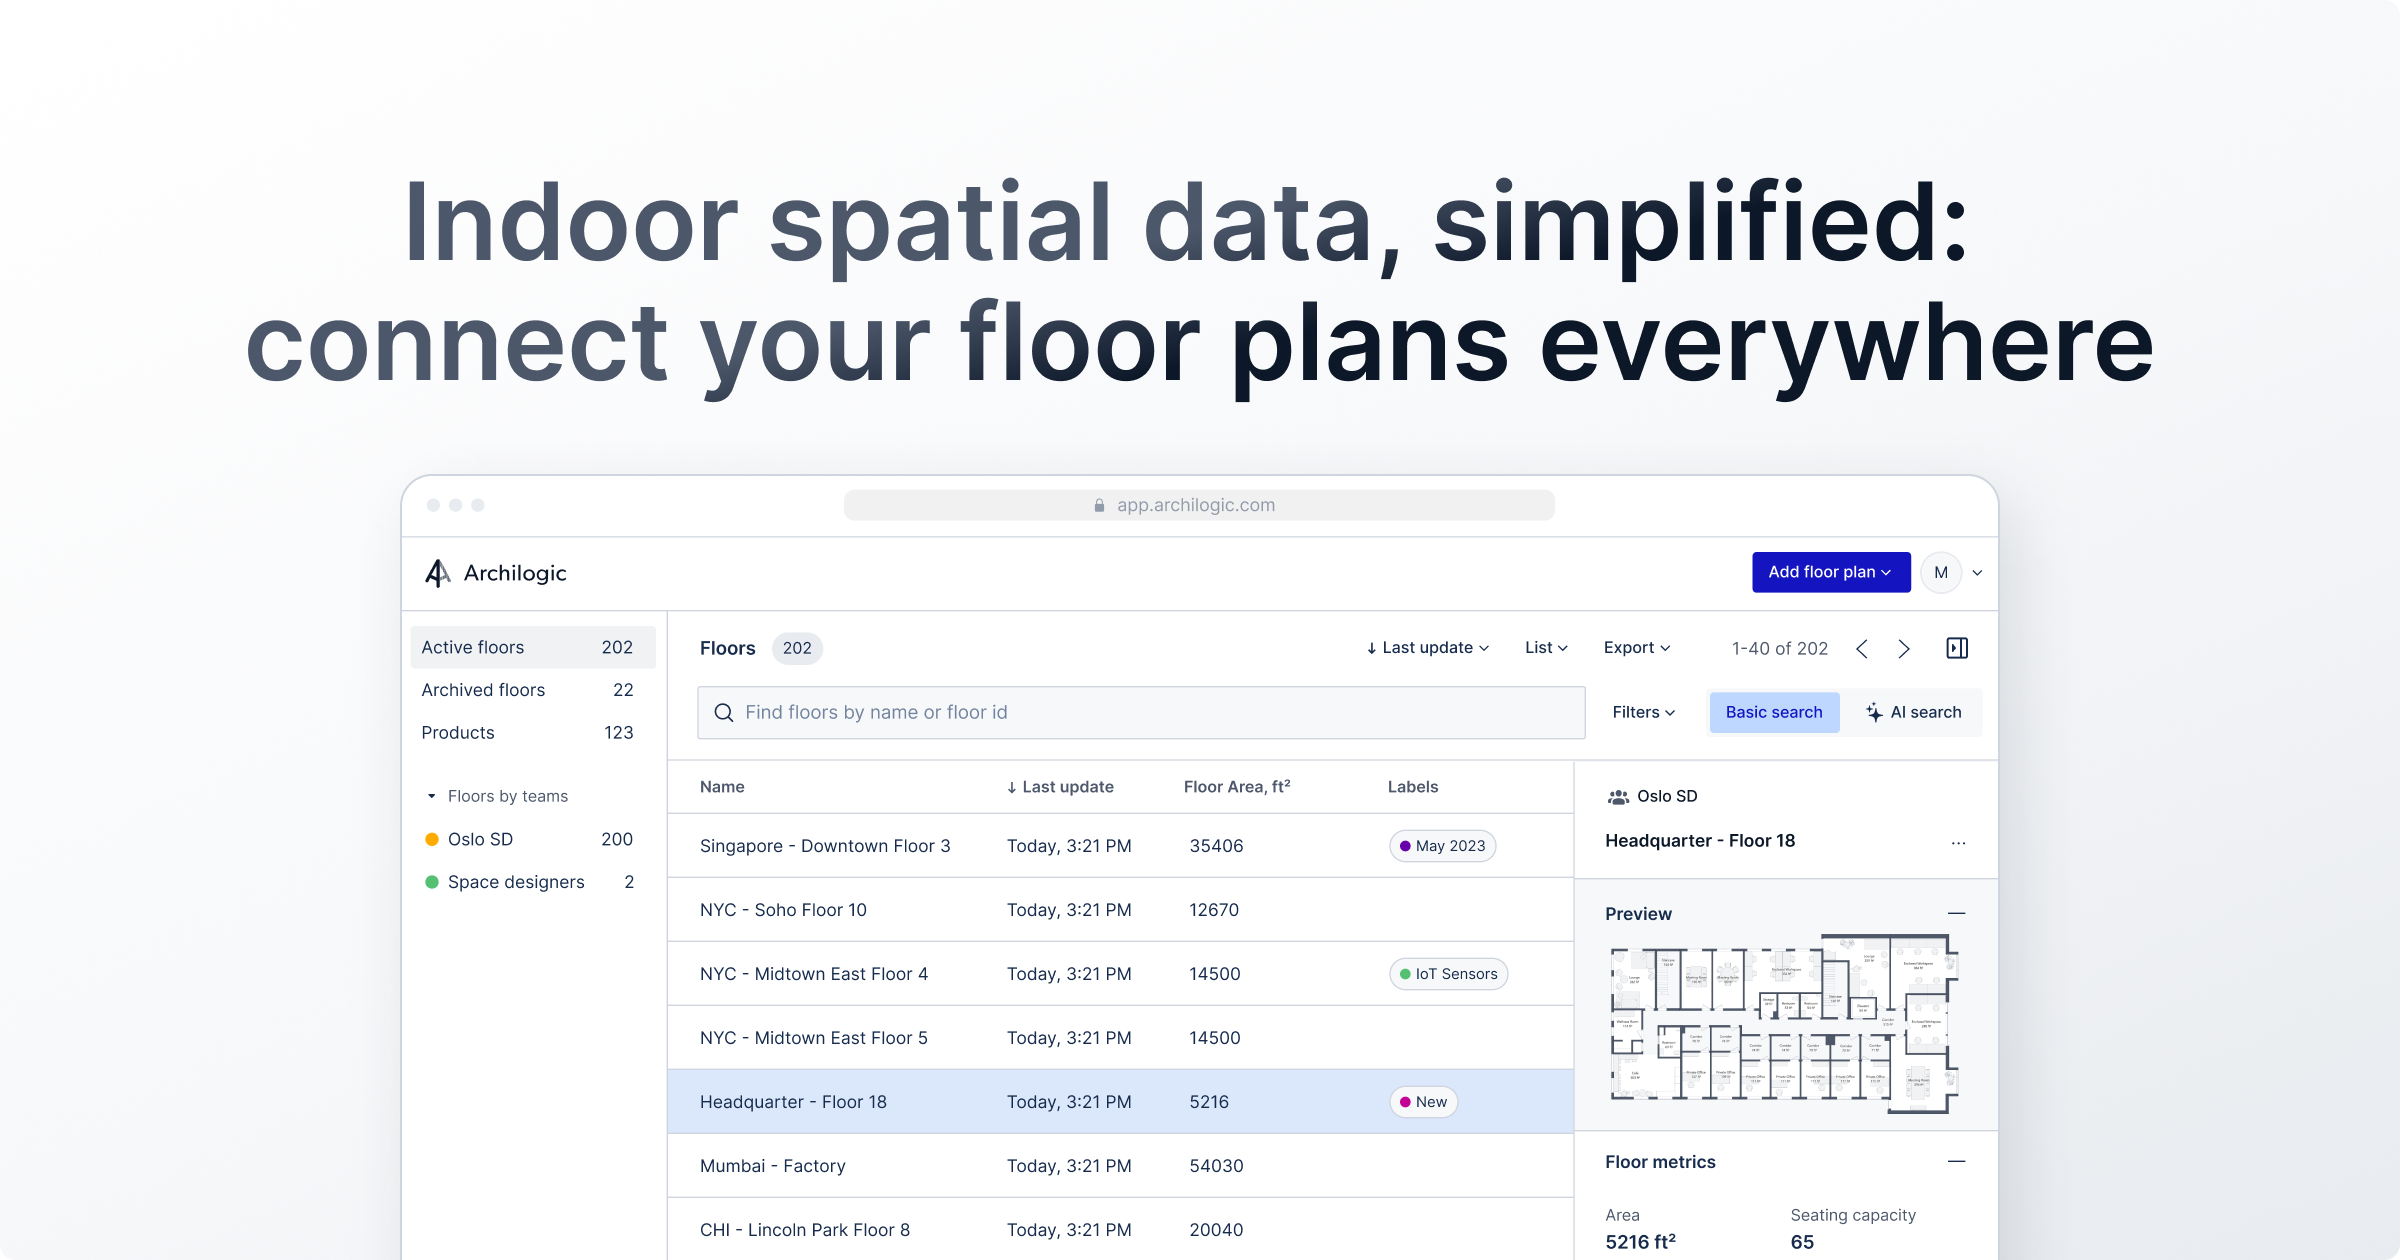Screen dimensions: 2400x1260
Task: Click the purple May 2023 label
Action: [1442, 846]
